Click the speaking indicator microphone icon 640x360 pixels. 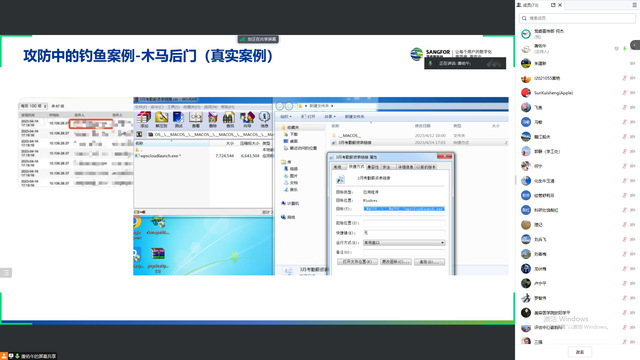(x=430, y=64)
